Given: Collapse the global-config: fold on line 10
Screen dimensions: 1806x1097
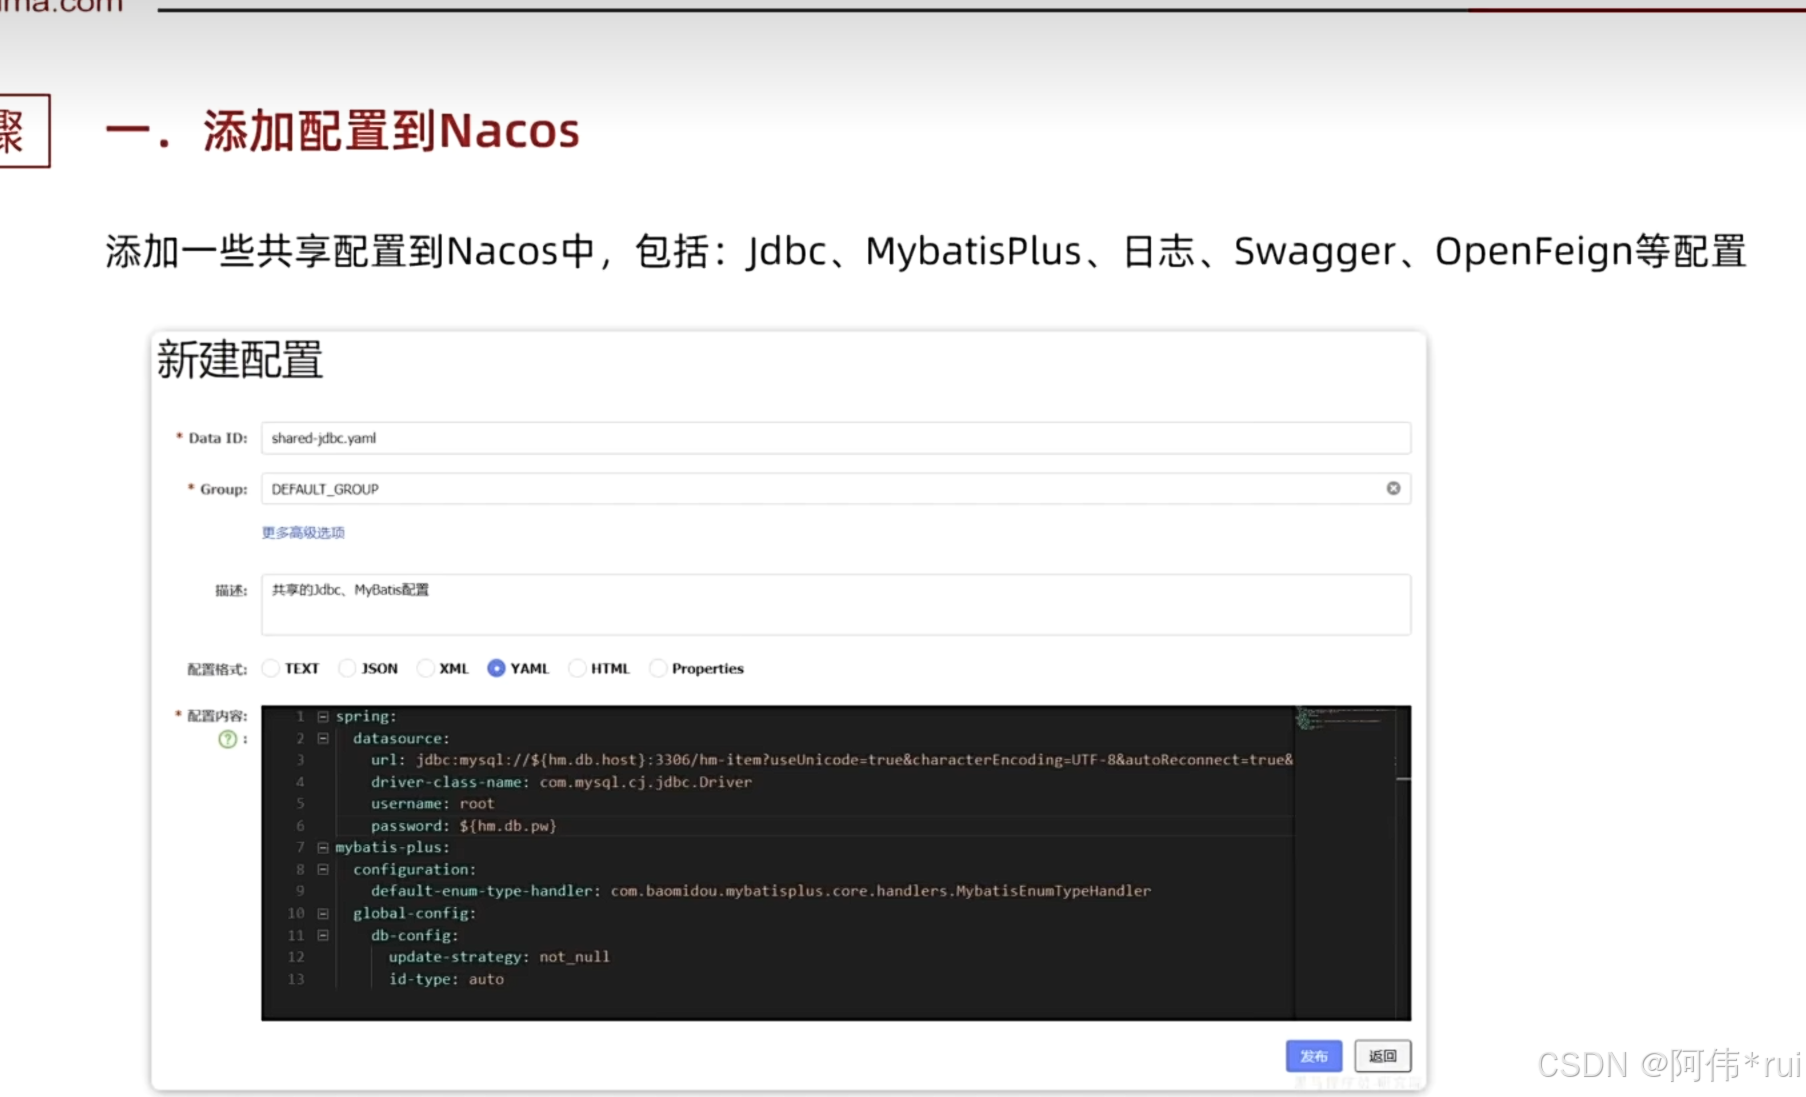Looking at the screenshot, I should (x=323, y=913).
